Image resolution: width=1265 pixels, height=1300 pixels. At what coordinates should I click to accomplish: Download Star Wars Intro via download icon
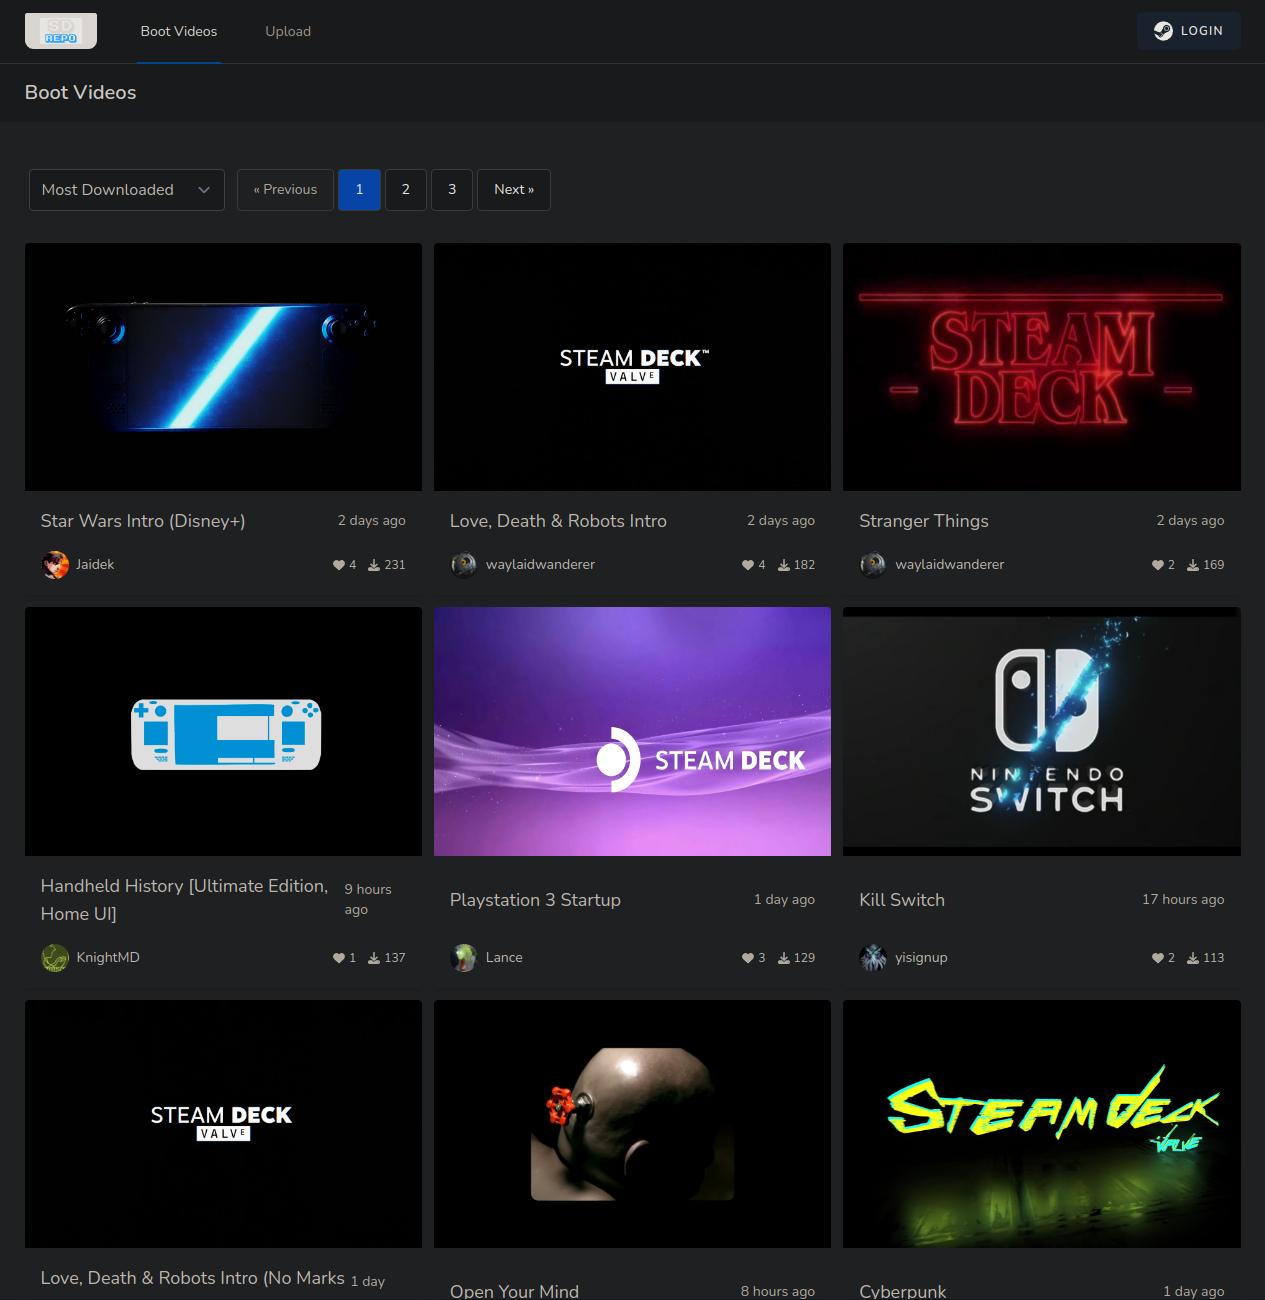pos(374,565)
